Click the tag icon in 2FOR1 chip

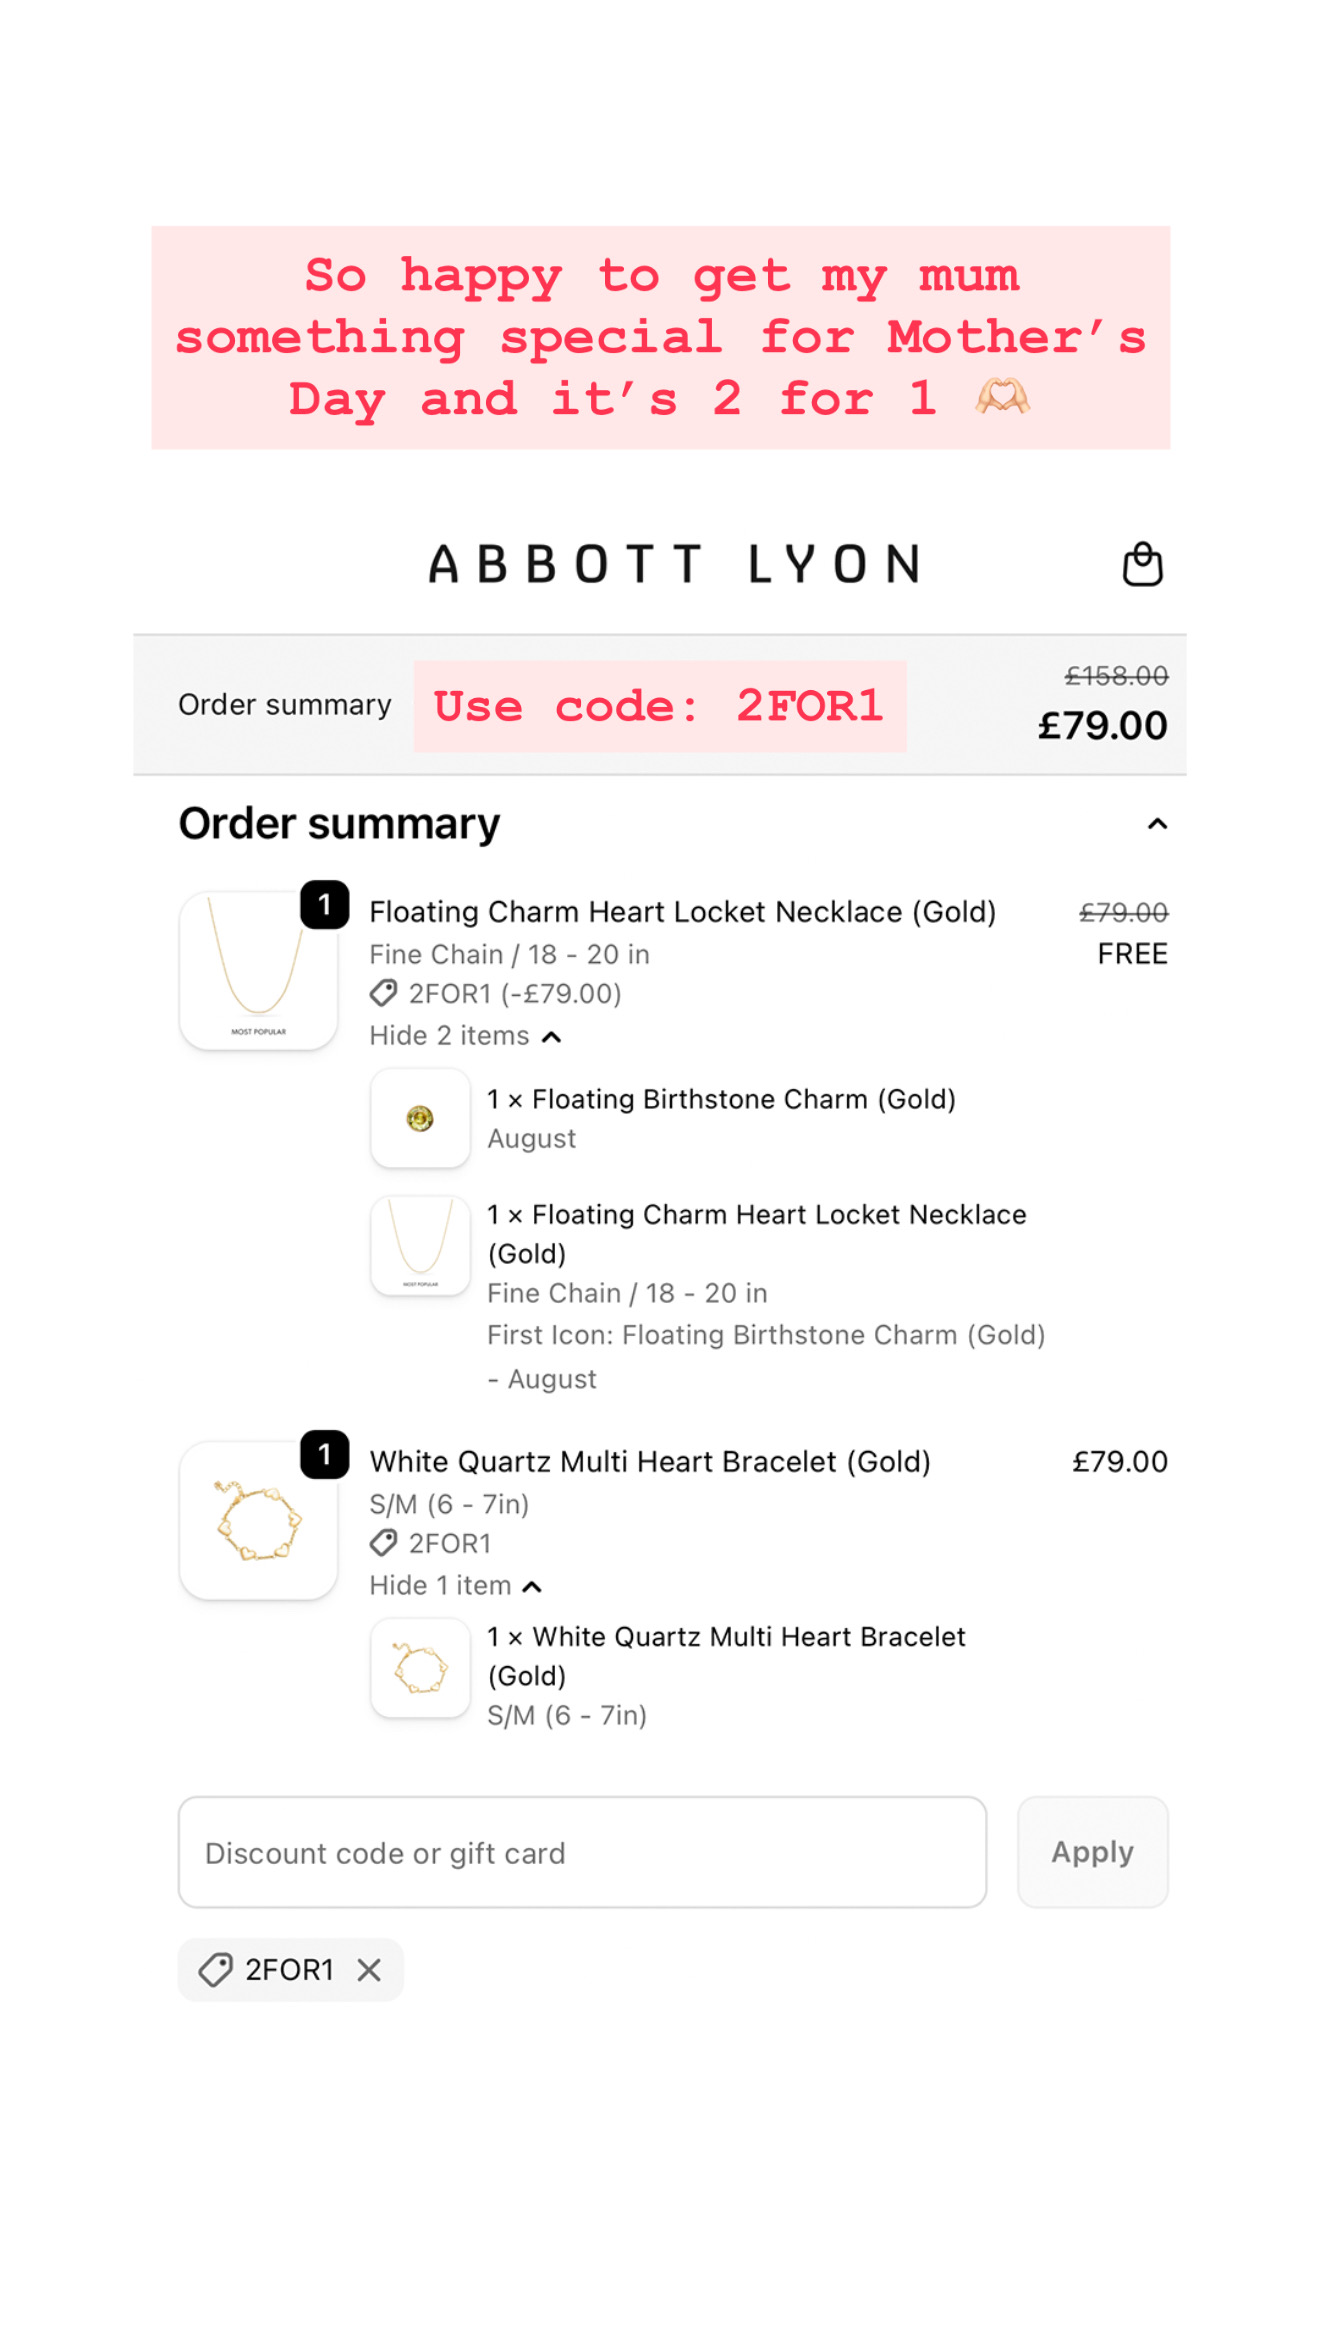pos(215,1970)
